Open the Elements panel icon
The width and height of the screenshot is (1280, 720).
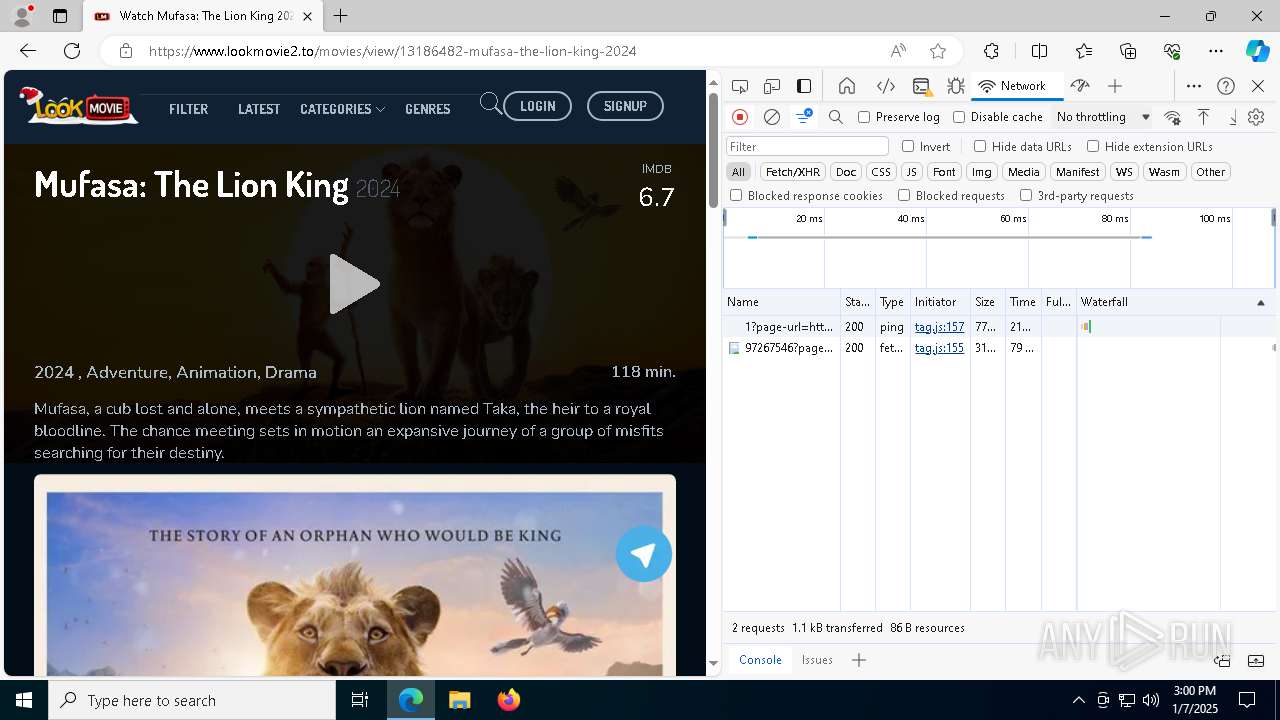pyautogui.click(x=885, y=86)
